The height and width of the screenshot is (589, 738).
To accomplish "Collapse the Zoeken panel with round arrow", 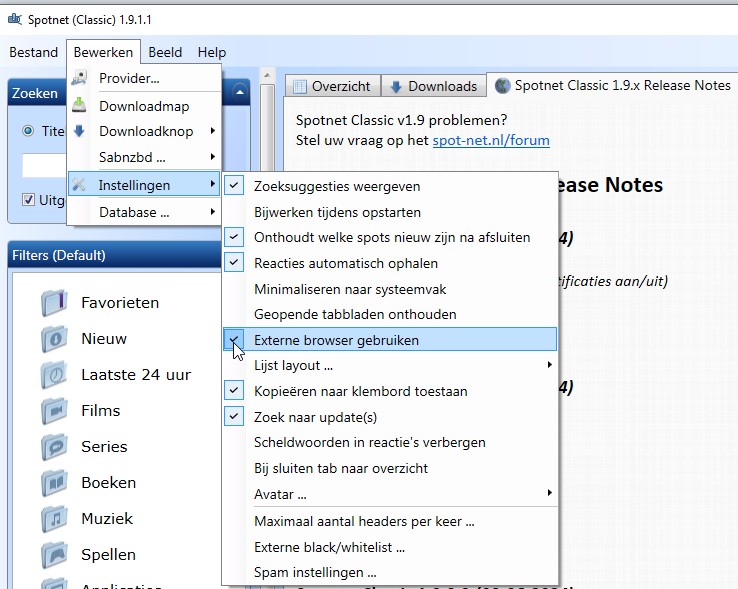I will click(240, 92).
